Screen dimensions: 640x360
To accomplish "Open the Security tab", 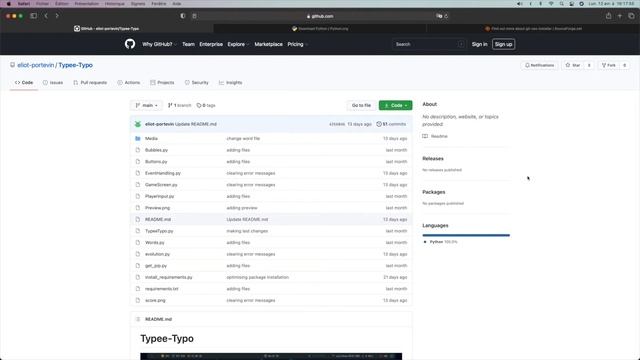I will [x=196, y=82].
